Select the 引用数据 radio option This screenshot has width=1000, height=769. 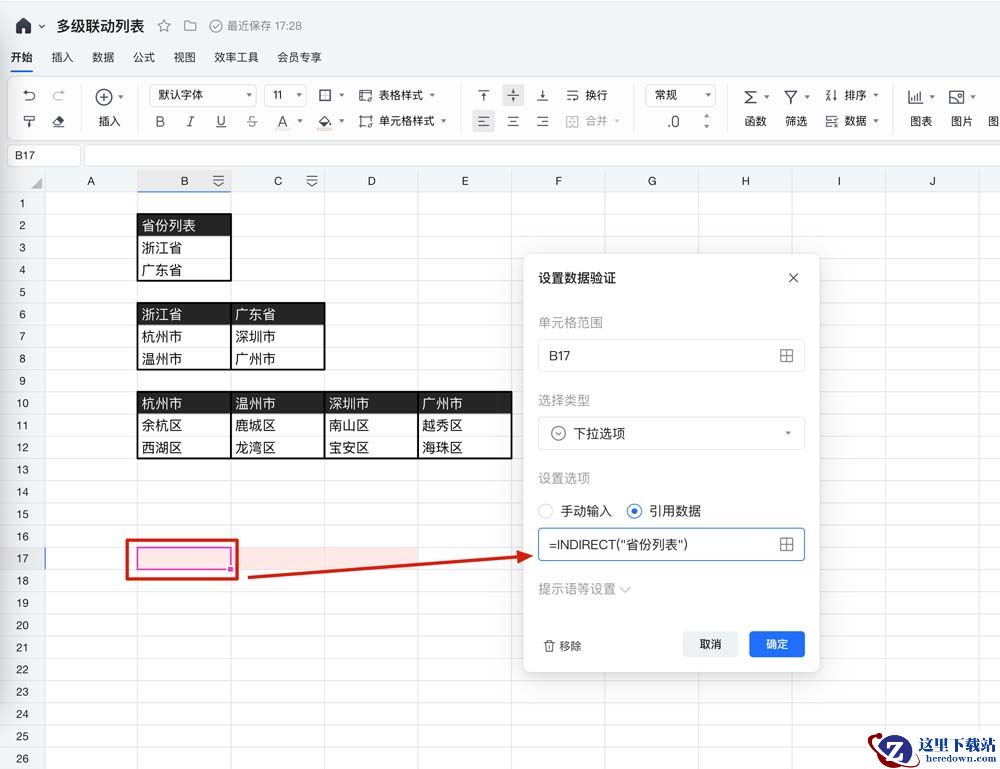pyautogui.click(x=634, y=511)
